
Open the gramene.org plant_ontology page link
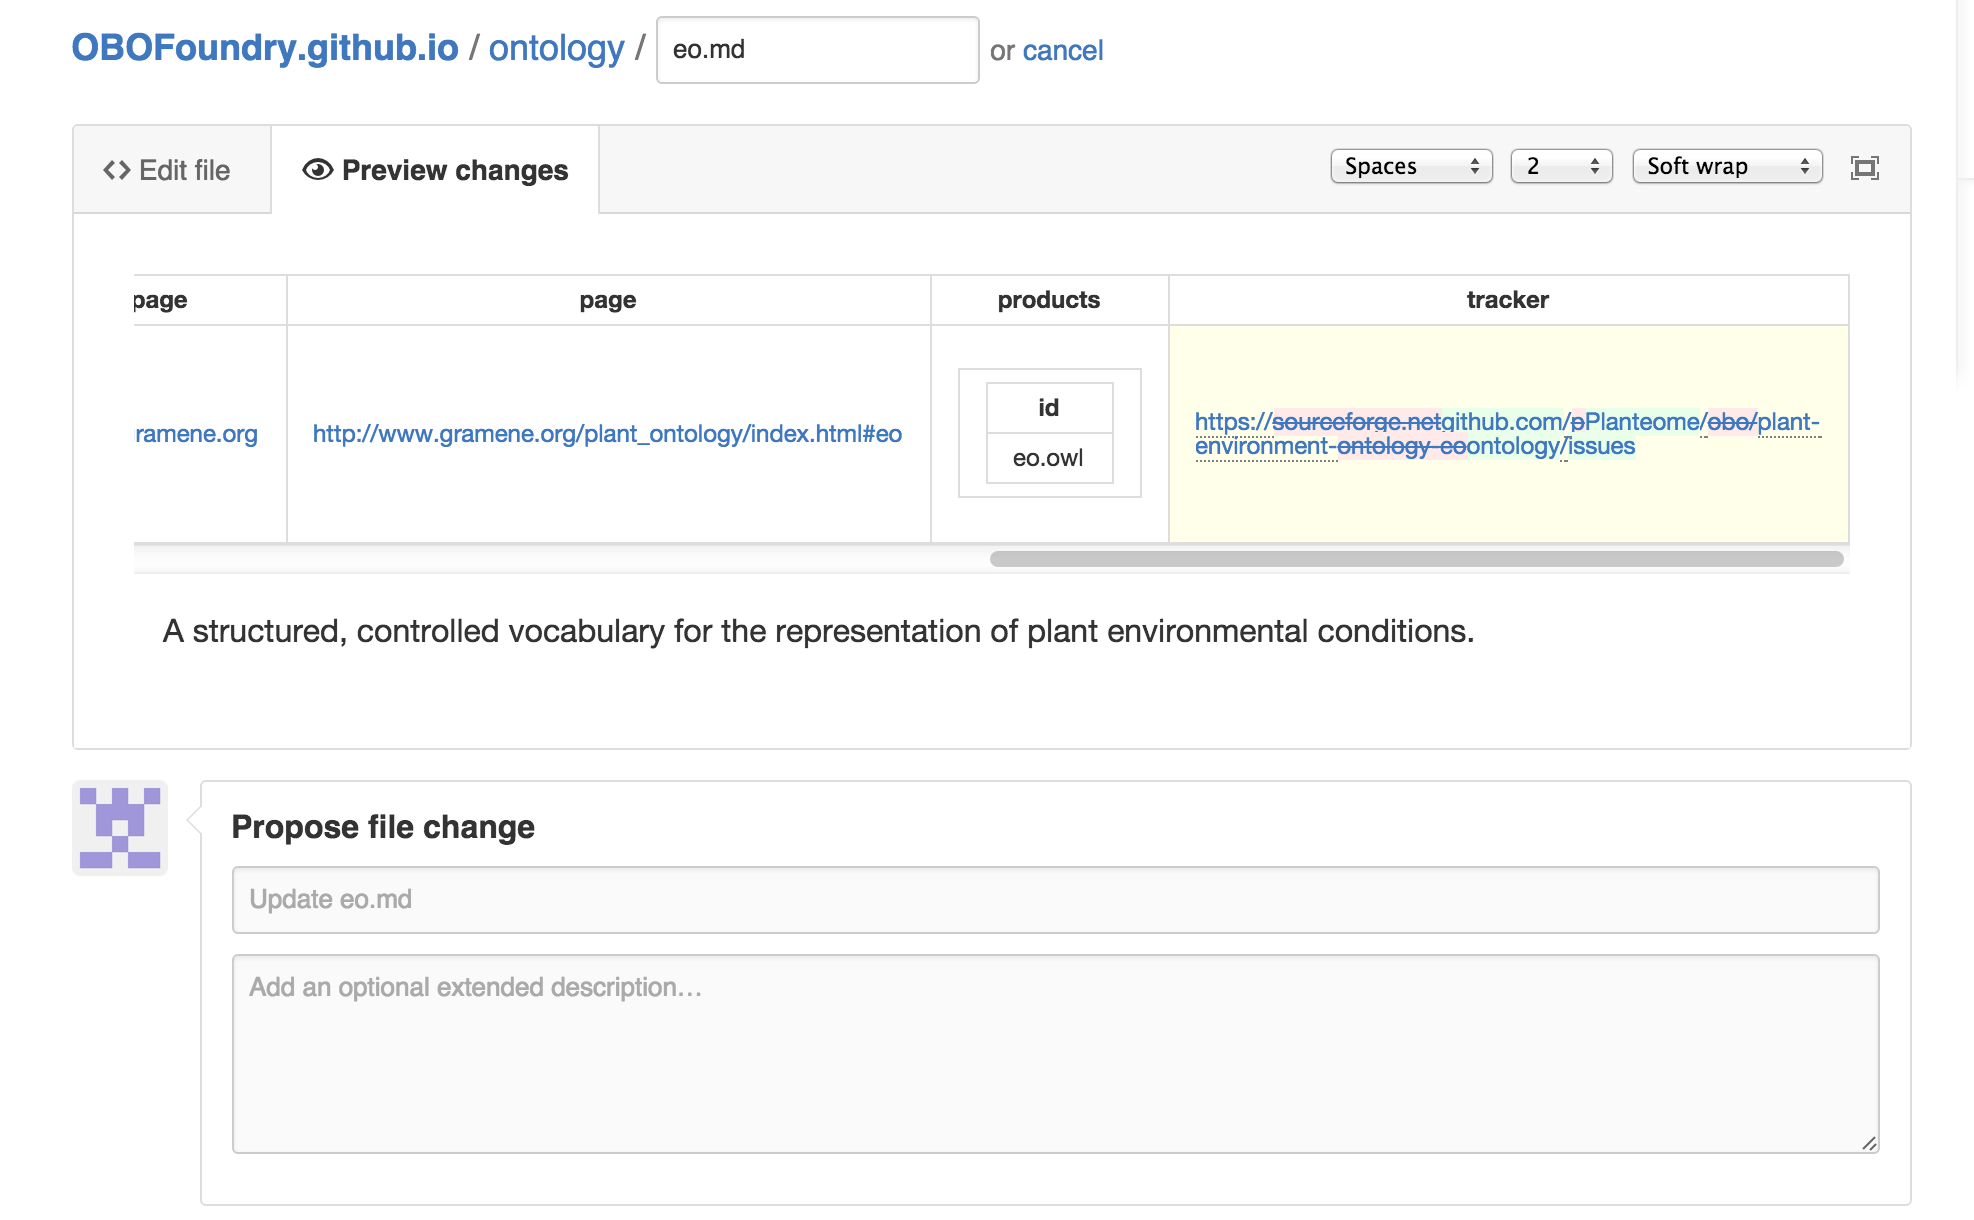[607, 434]
